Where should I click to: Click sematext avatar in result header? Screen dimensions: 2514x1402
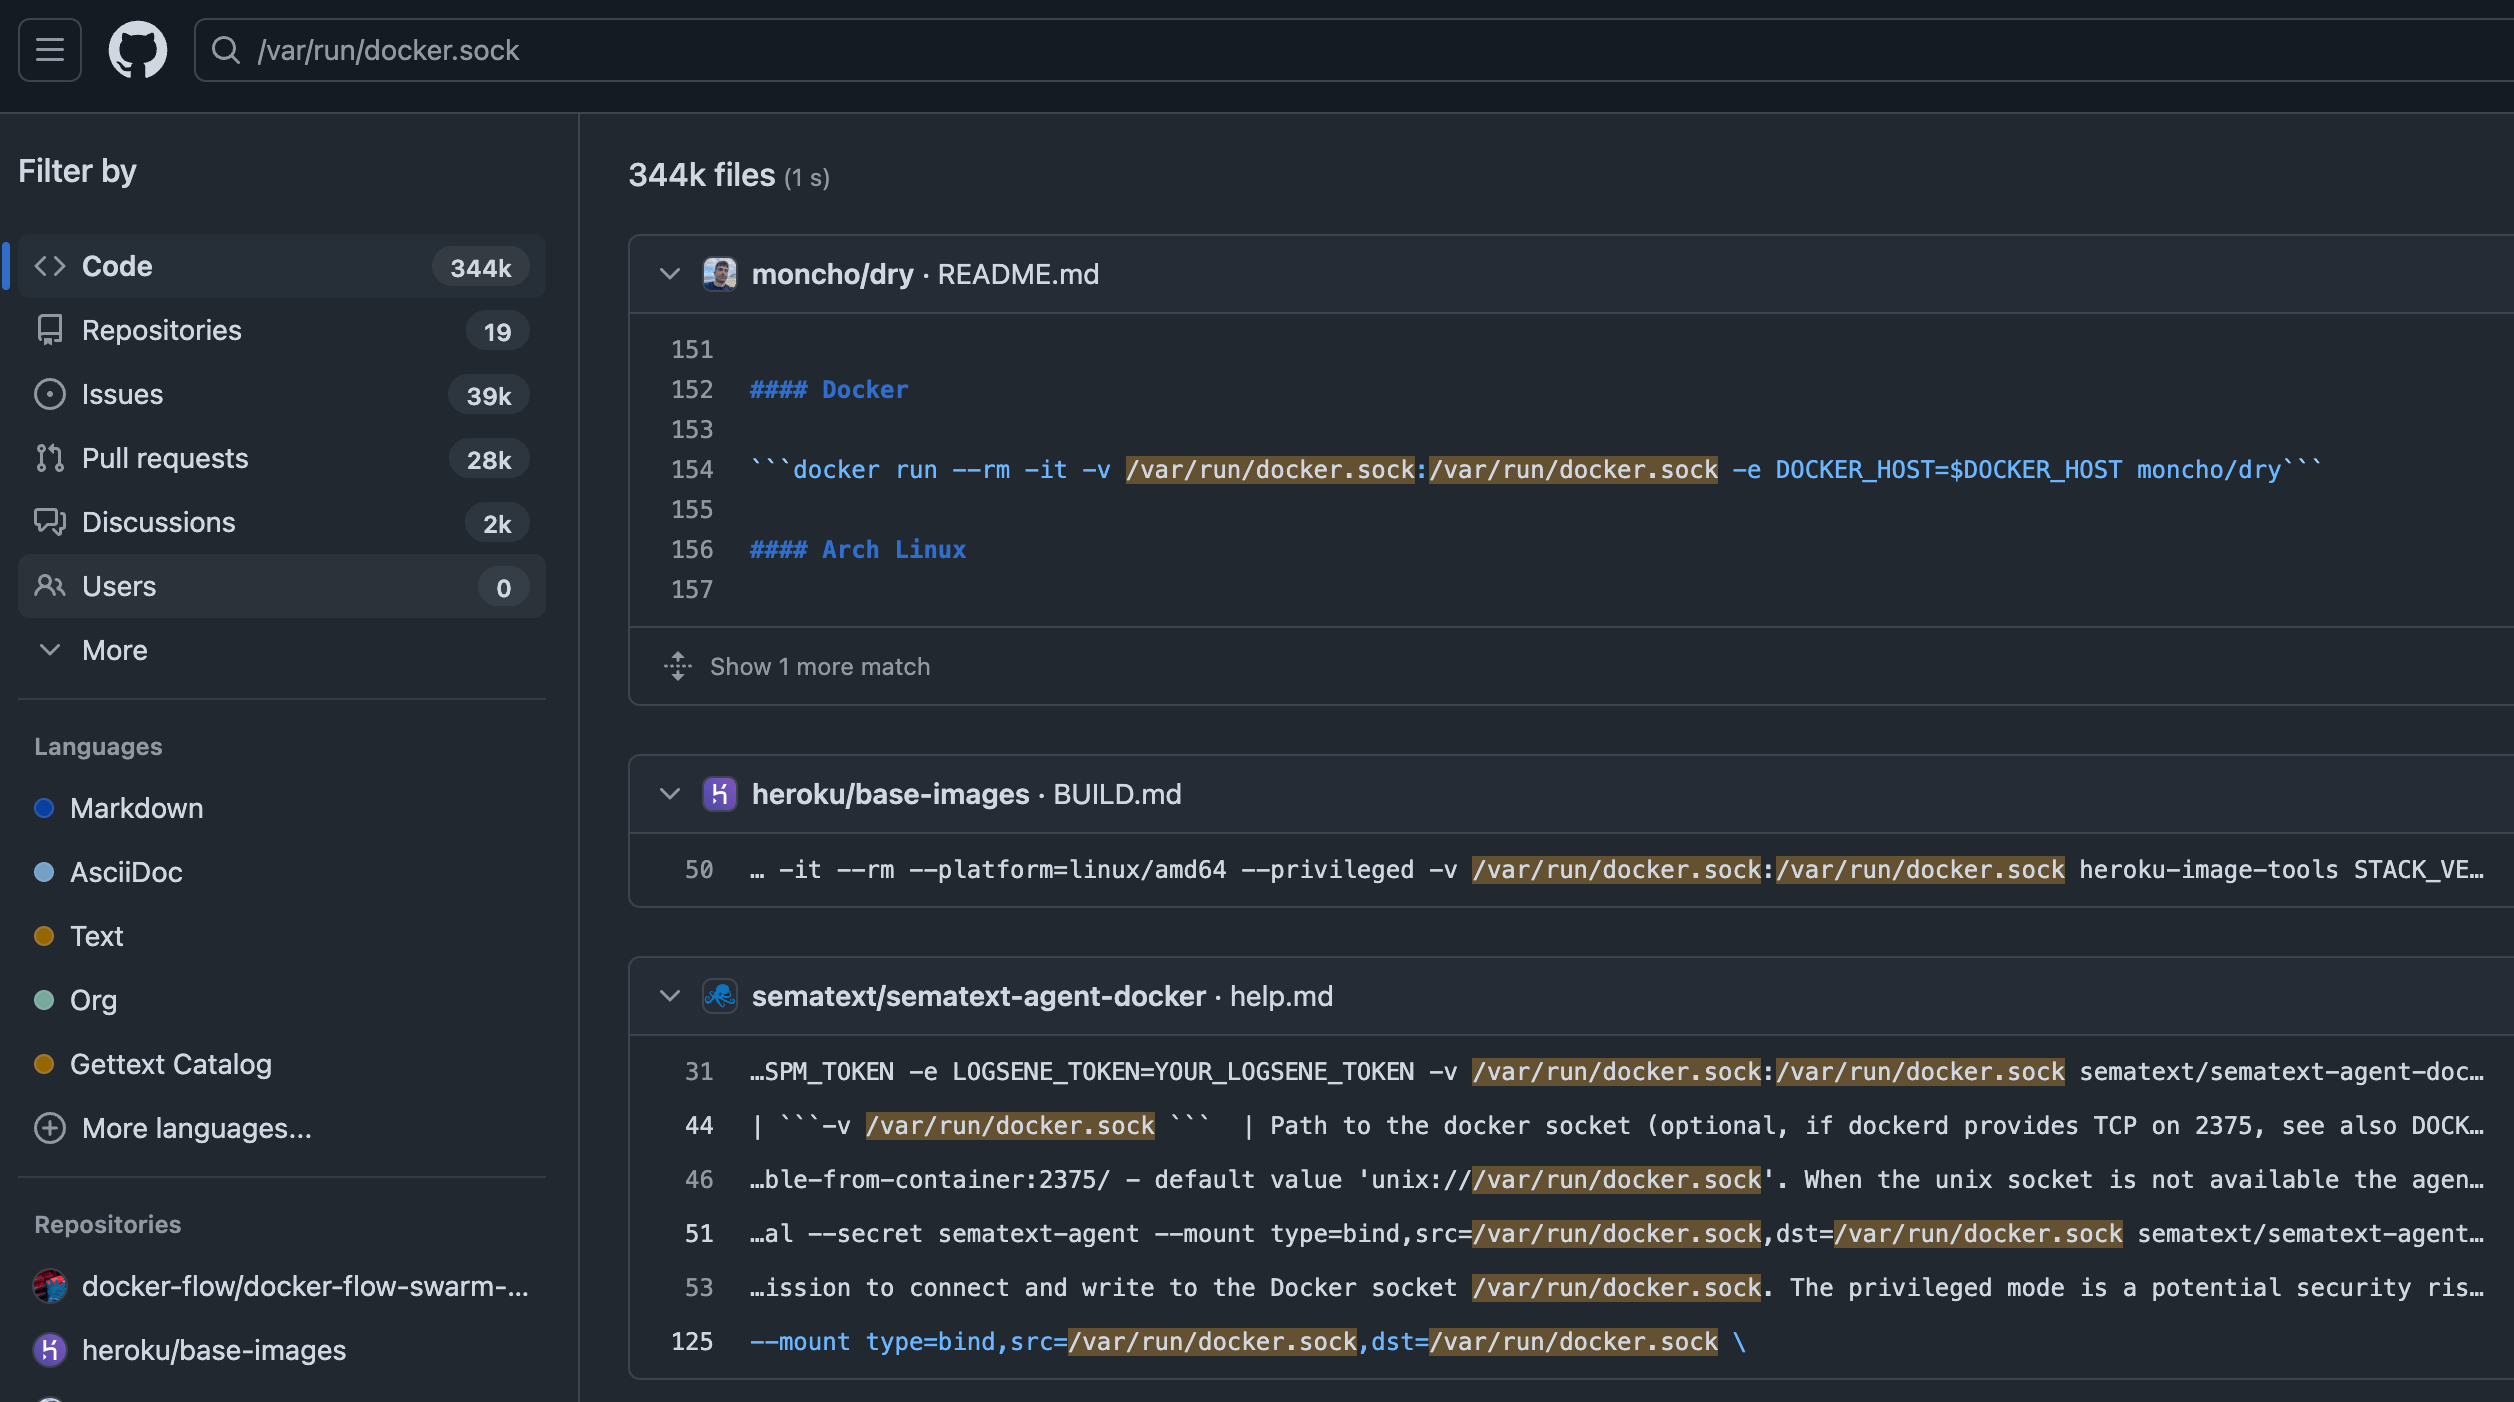[x=720, y=996]
